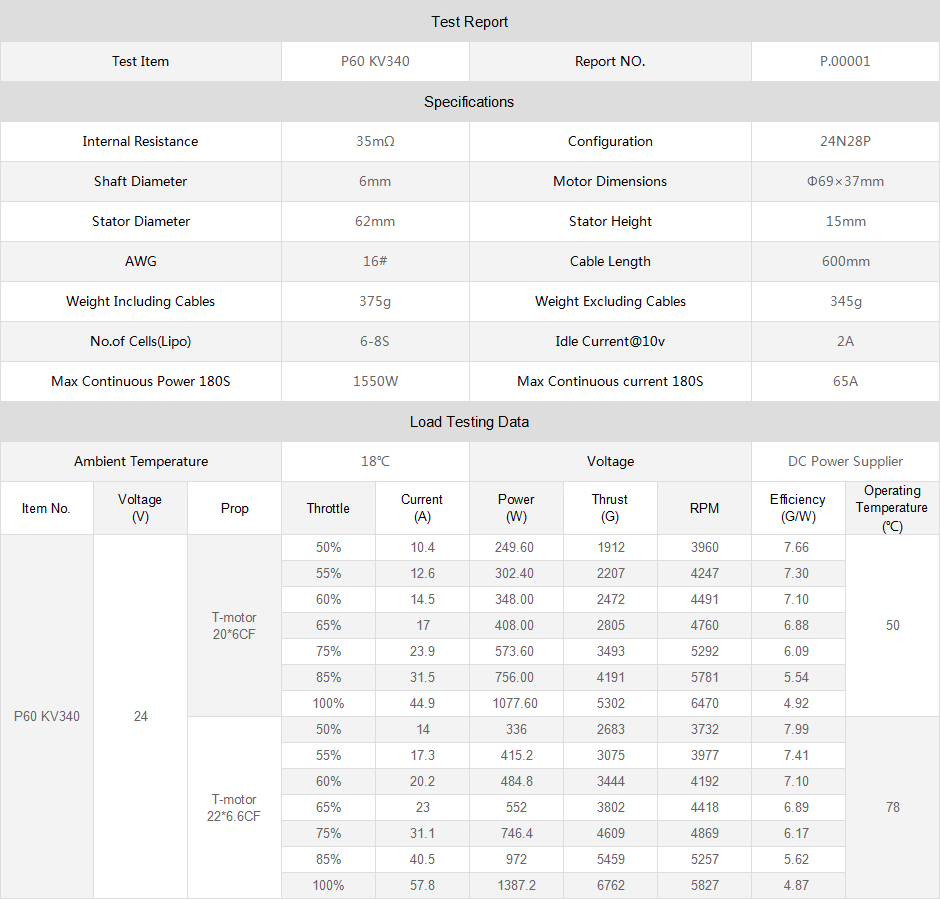
Task: Click the '35mΩ' internal resistance value
Action: (375, 141)
